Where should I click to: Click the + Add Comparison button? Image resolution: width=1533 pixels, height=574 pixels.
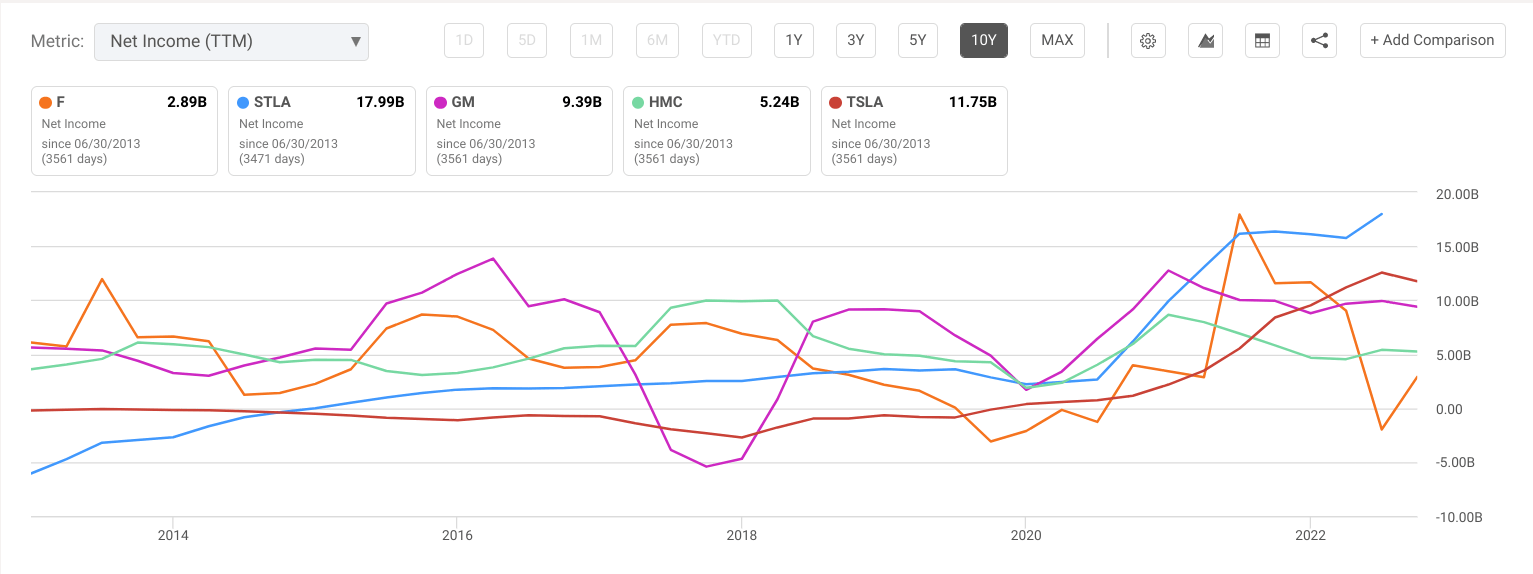click(1432, 41)
